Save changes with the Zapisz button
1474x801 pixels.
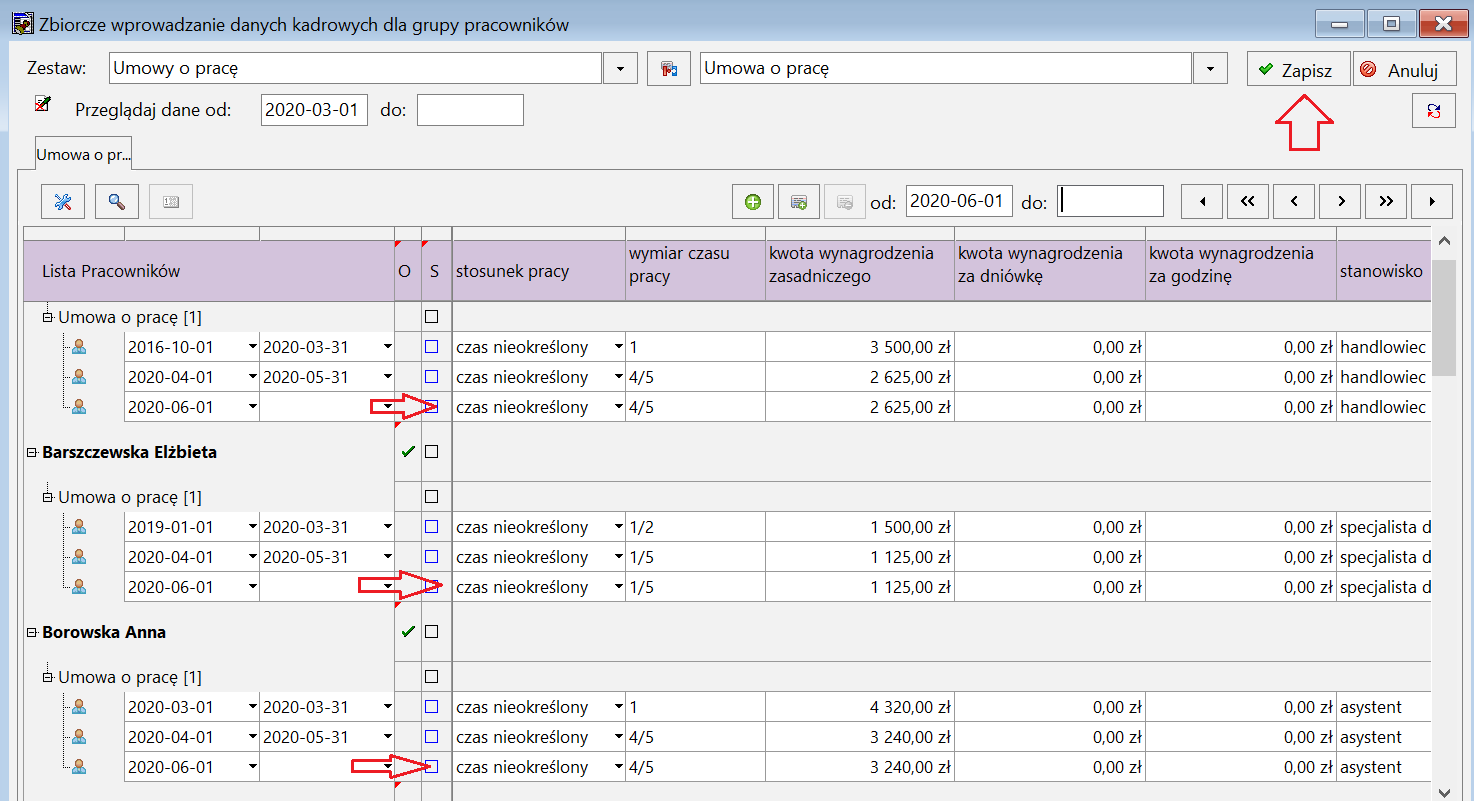(x=1298, y=70)
